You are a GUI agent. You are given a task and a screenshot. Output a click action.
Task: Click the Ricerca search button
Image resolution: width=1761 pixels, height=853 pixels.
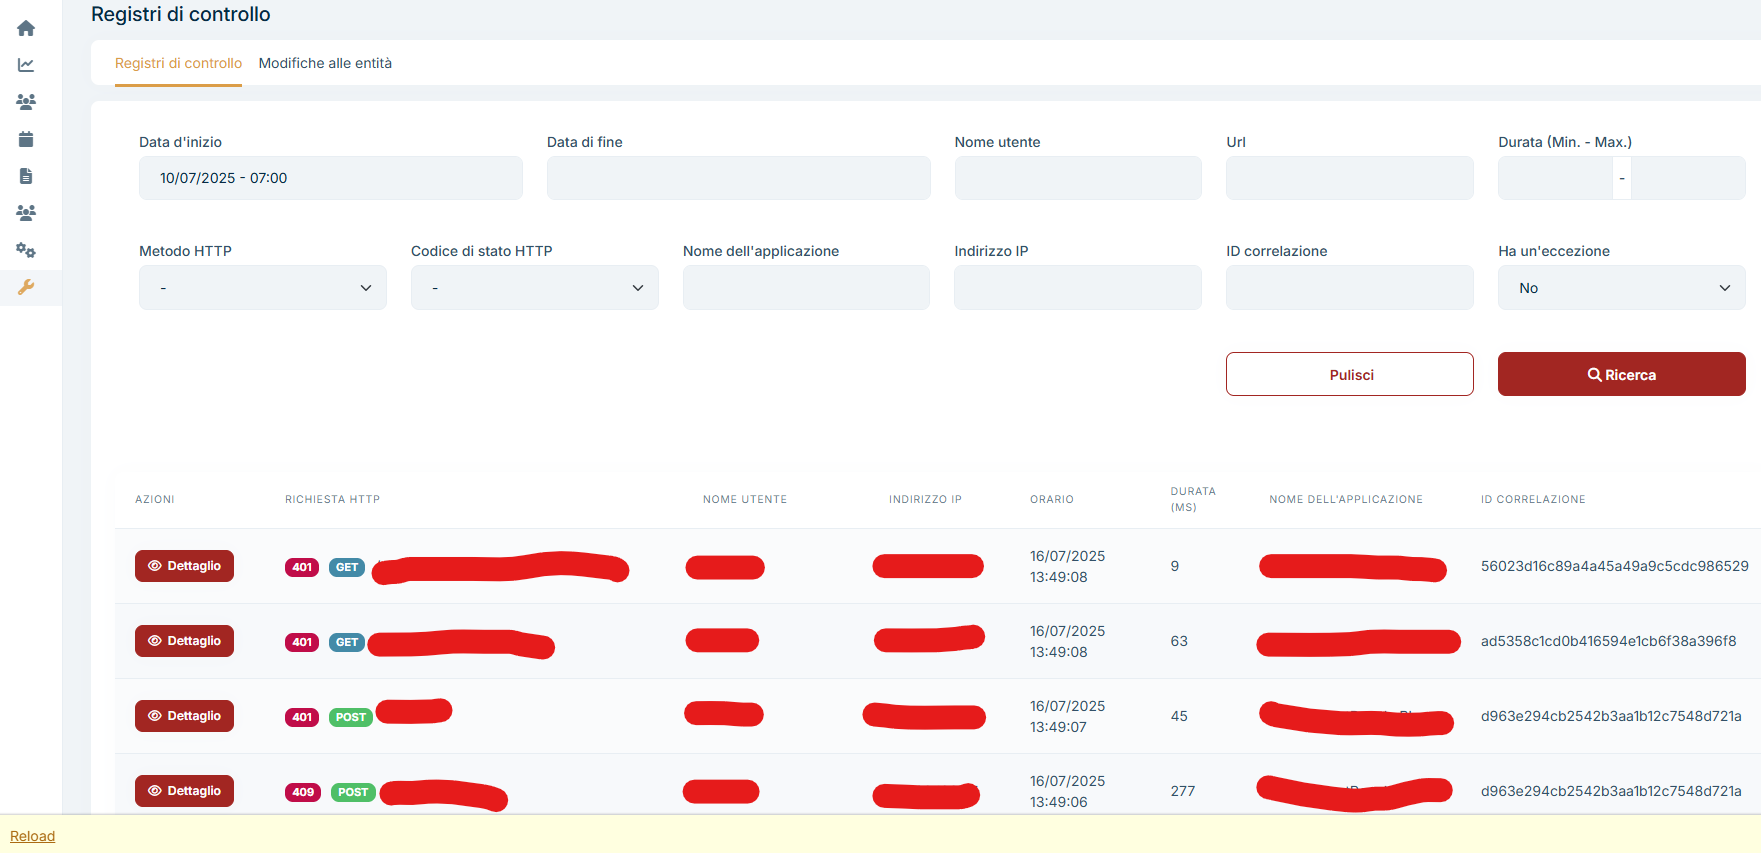(x=1620, y=375)
